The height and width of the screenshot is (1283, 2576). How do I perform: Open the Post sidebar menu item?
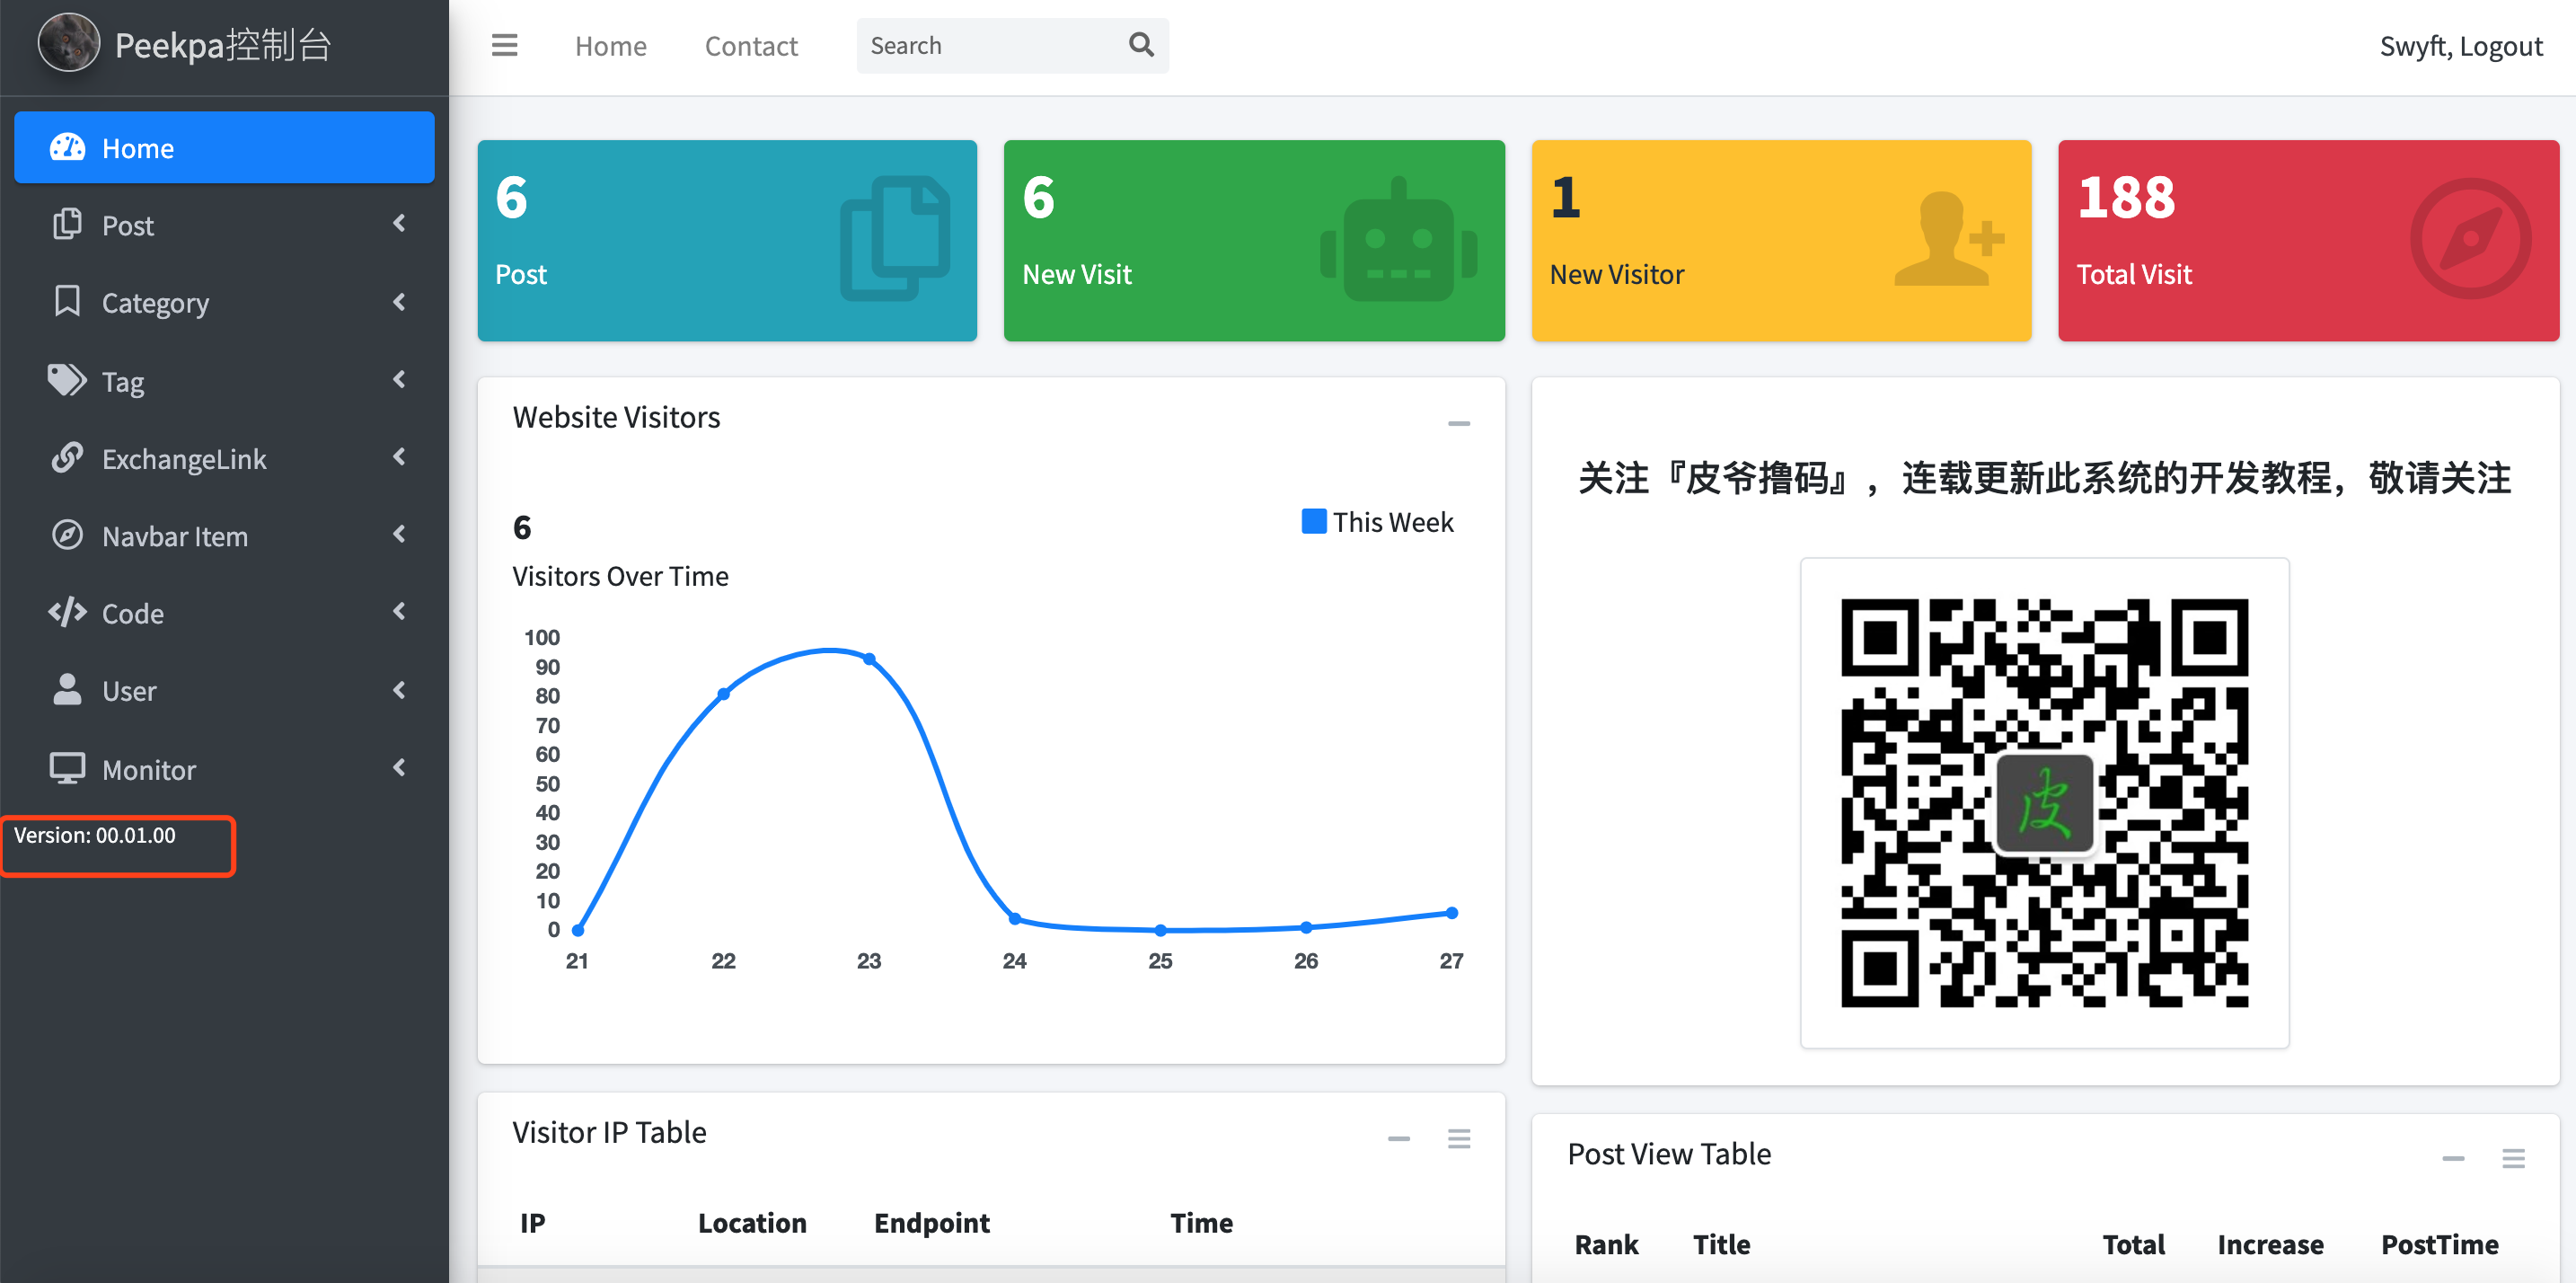tap(224, 225)
